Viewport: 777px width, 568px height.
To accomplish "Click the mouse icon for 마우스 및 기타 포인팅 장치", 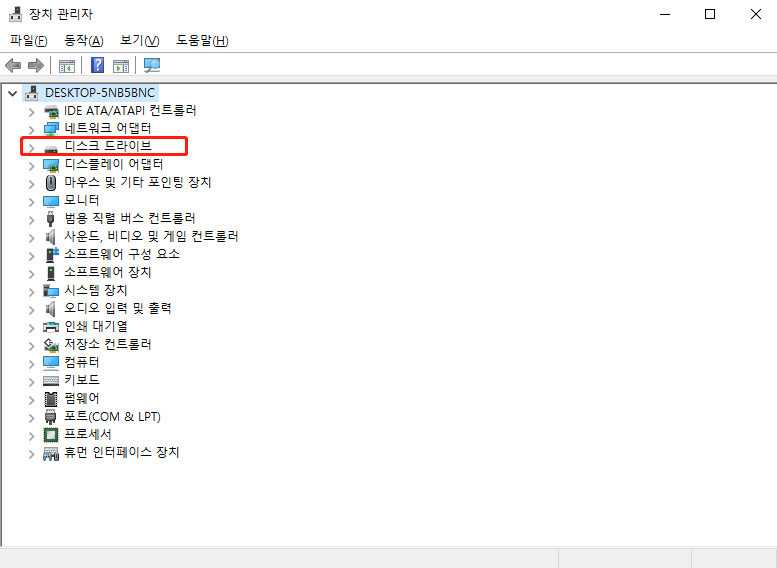I will click(x=51, y=183).
